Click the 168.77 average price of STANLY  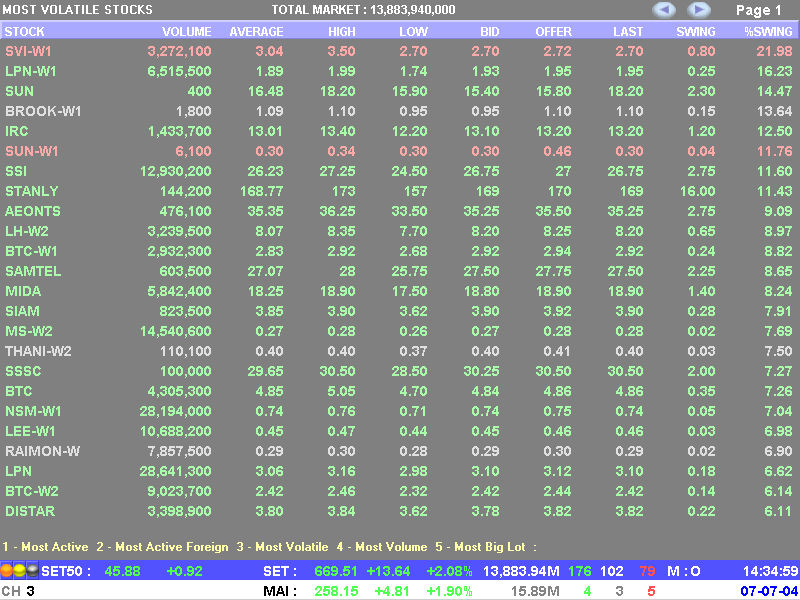[x=261, y=191]
